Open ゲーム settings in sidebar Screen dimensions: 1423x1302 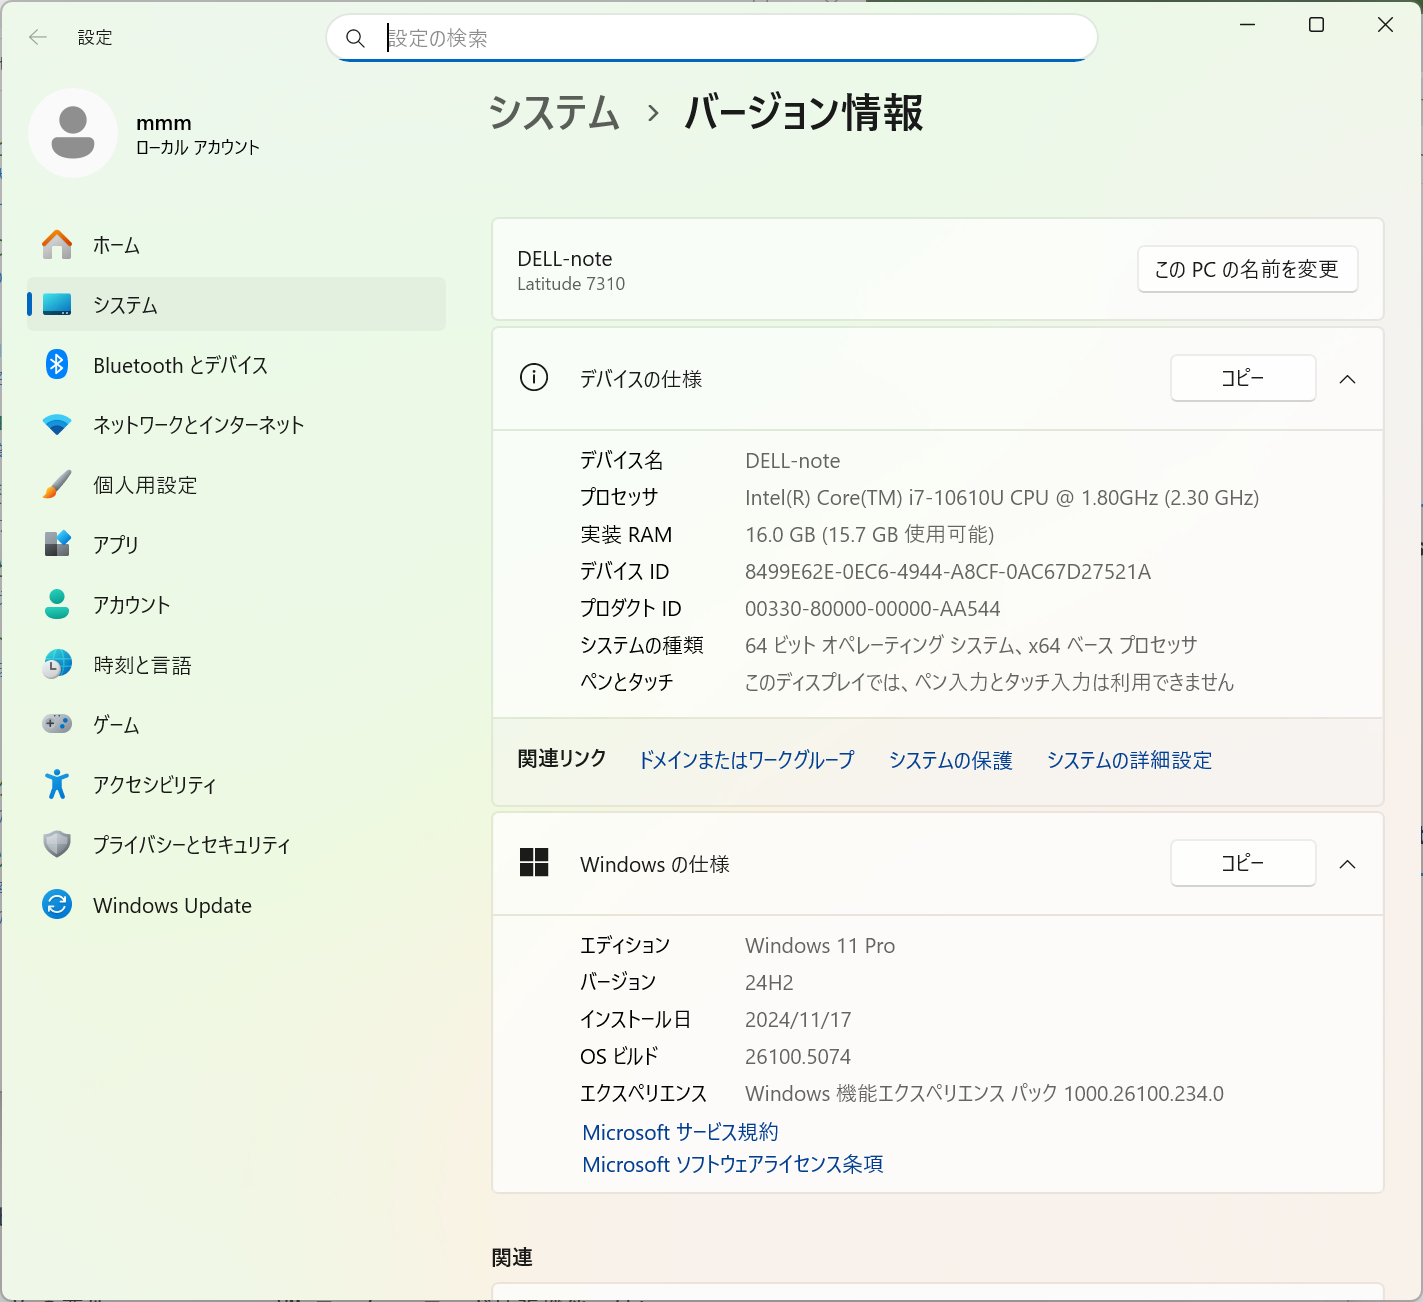[236, 725]
